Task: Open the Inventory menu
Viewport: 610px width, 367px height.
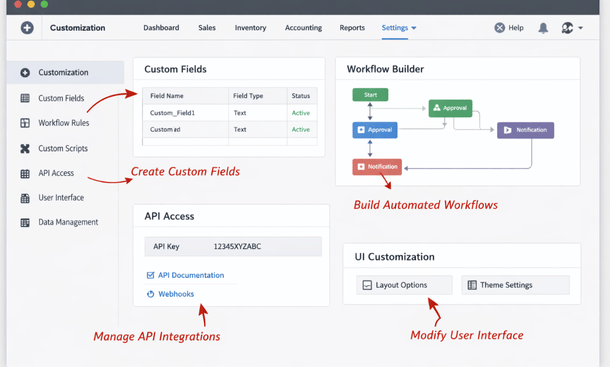Action: [x=250, y=28]
